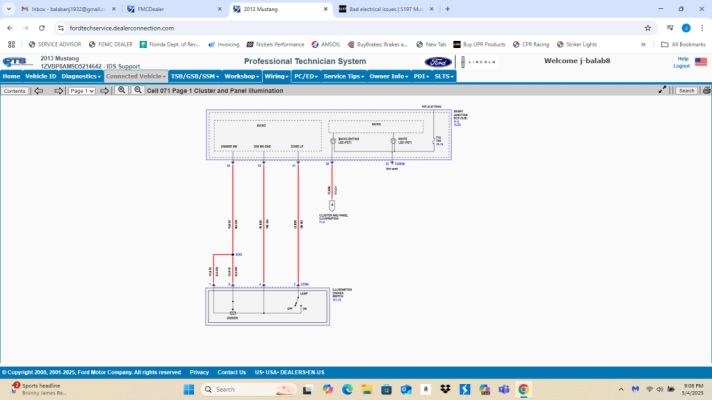This screenshot has height=400, width=712.
Task: Open the Striker Lights bookmark
Action: pos(577,44)
